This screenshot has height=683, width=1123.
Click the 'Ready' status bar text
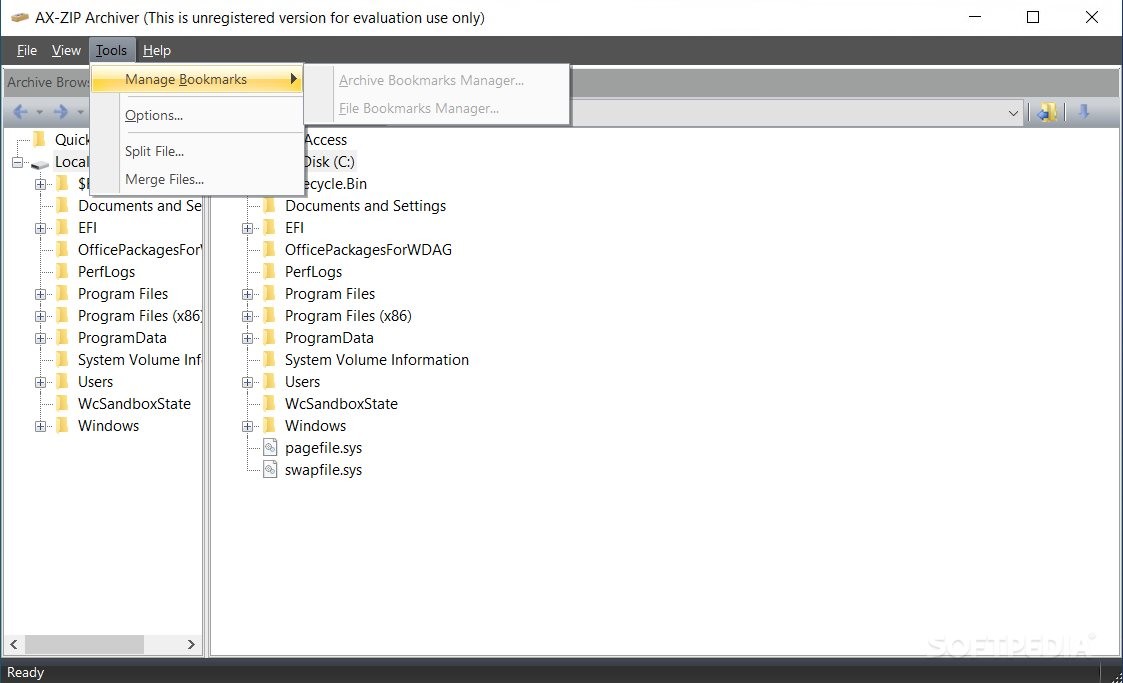25,672
